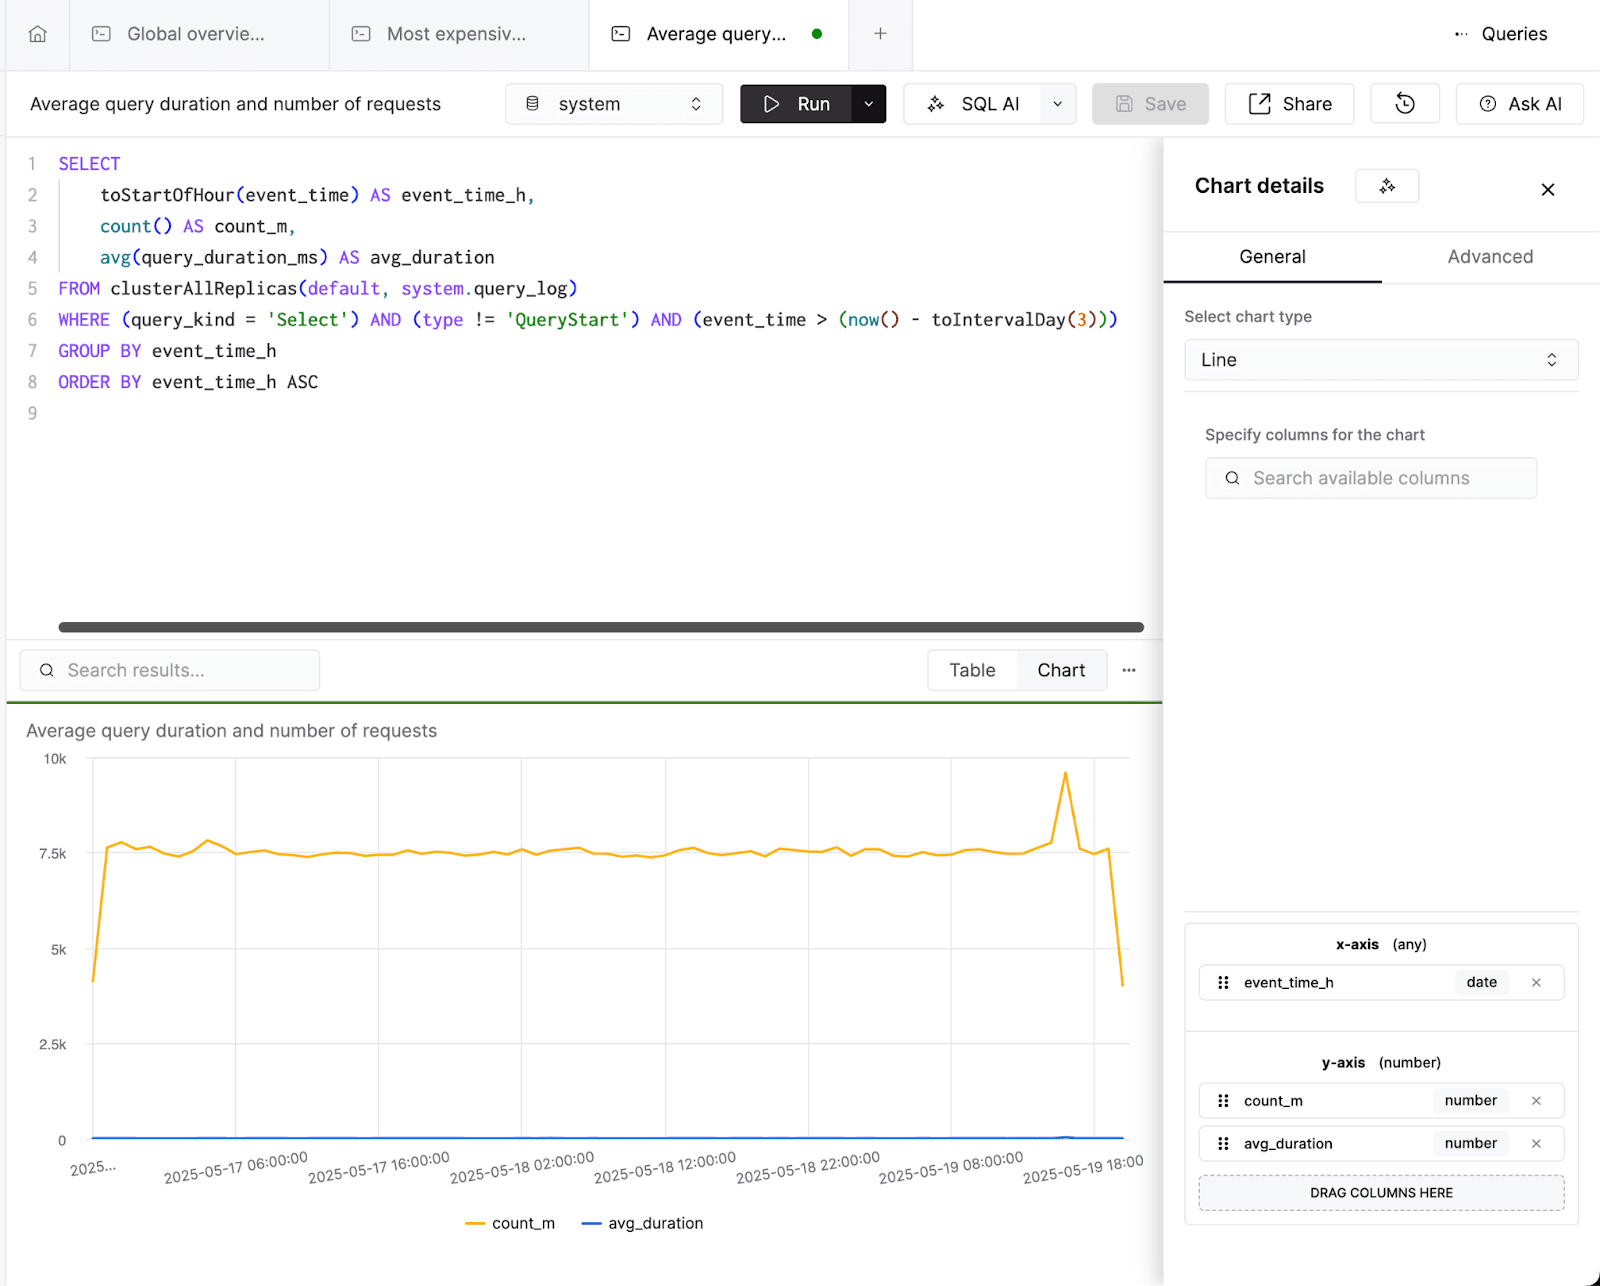Switch to the Advanced tab
The image size is (1600, 1286).
coord(1490,257)
